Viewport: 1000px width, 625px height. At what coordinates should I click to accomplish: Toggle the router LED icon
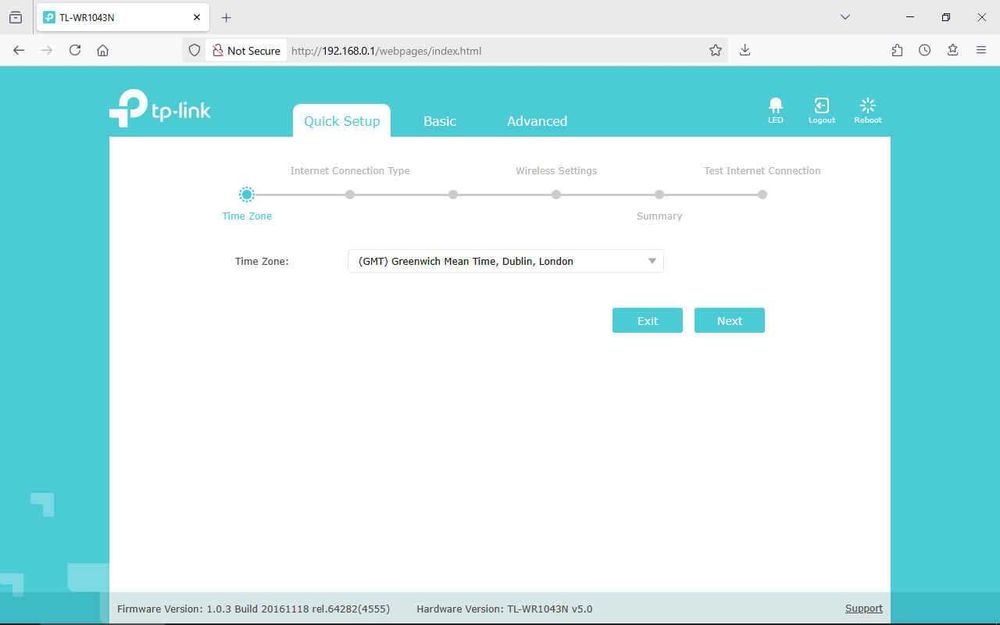(776, 110)
